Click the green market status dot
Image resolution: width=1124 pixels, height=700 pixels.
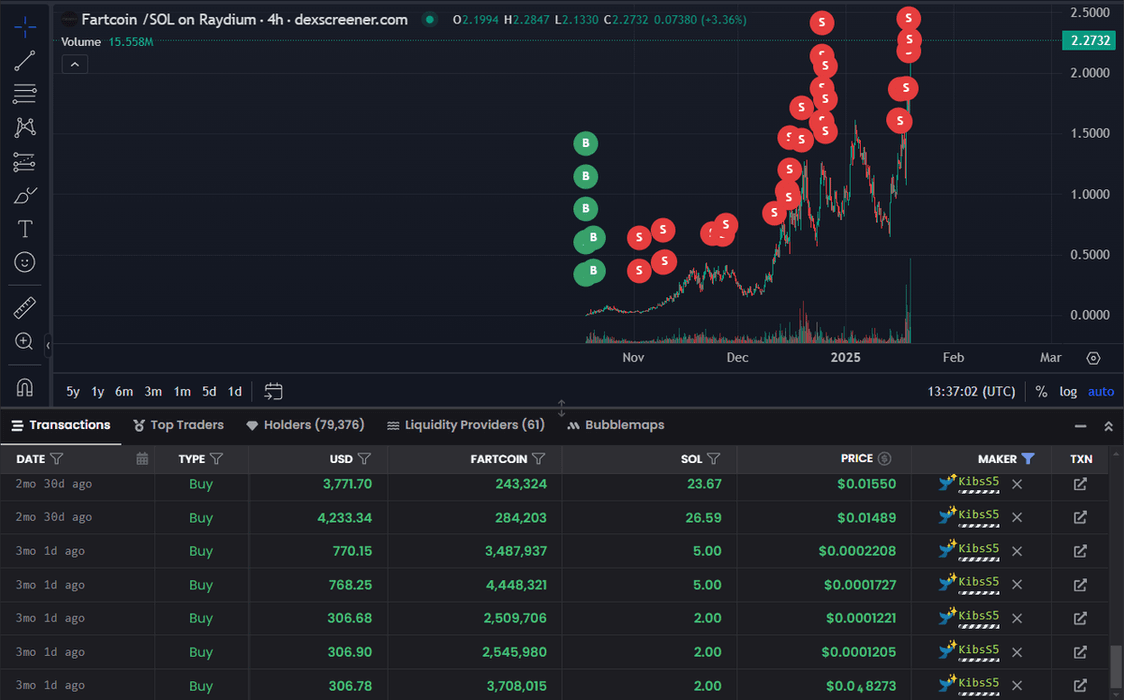(x=429, y=19)
